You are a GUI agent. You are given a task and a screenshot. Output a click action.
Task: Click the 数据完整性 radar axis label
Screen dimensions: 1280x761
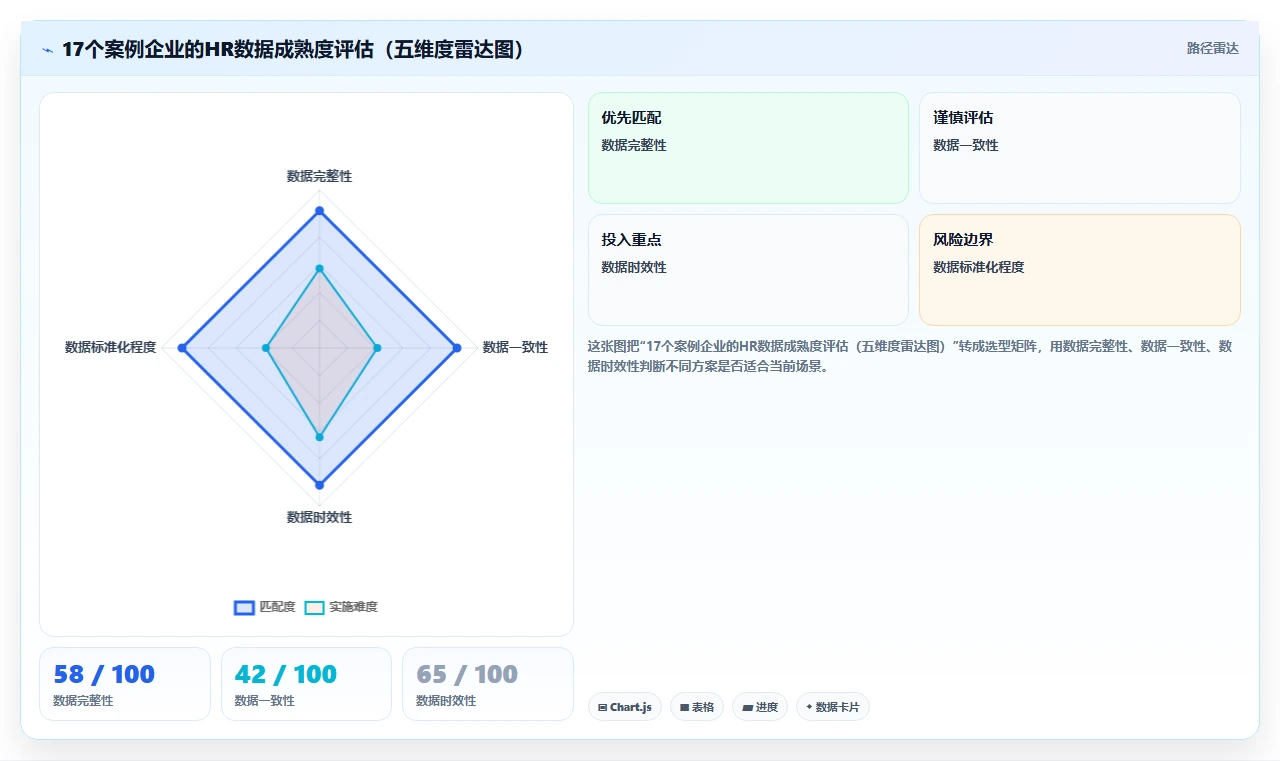(319, 176)
